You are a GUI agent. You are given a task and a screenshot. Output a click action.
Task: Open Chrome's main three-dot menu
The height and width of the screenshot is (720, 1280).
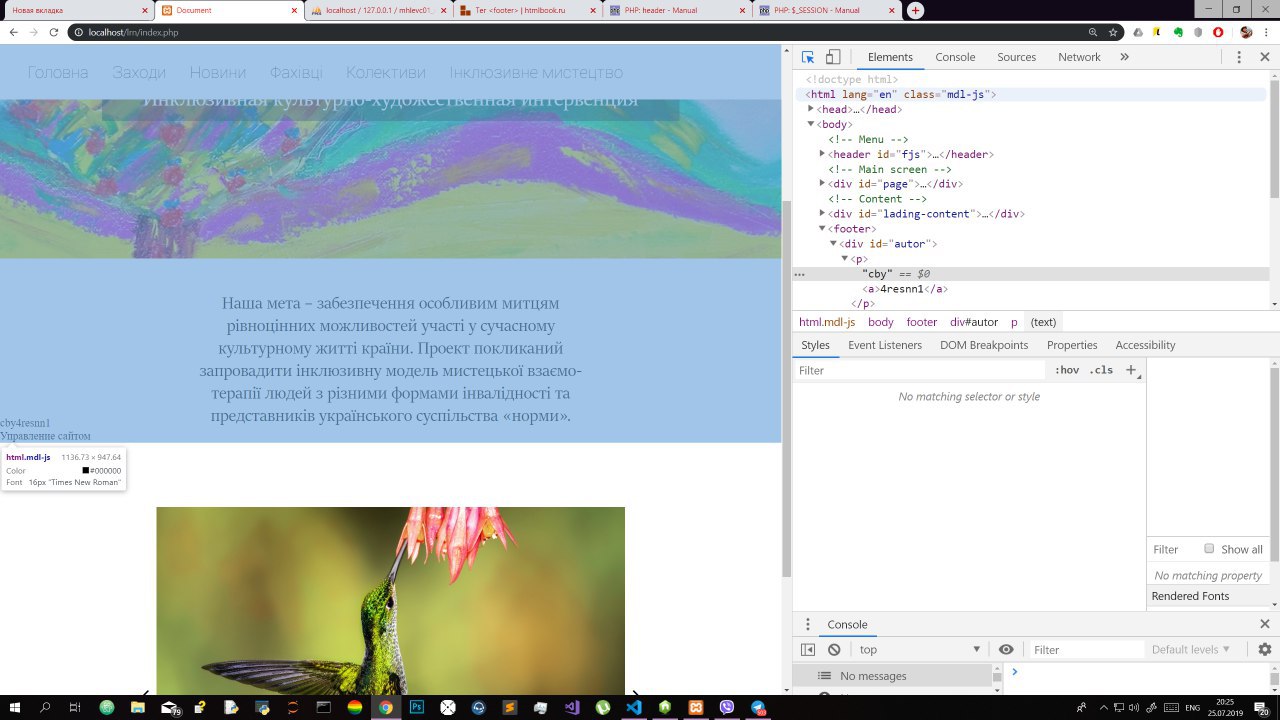point(1266,32)
